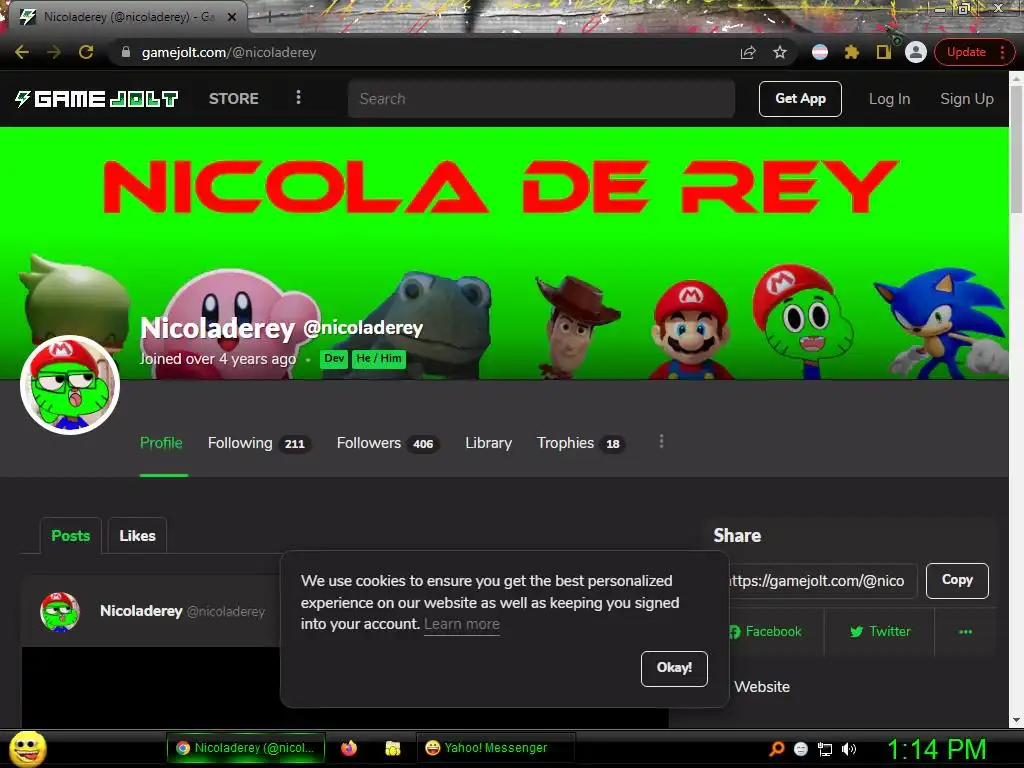Click the small avatar on the post
Screen dimensions: 1024x768
click(59, 612)
